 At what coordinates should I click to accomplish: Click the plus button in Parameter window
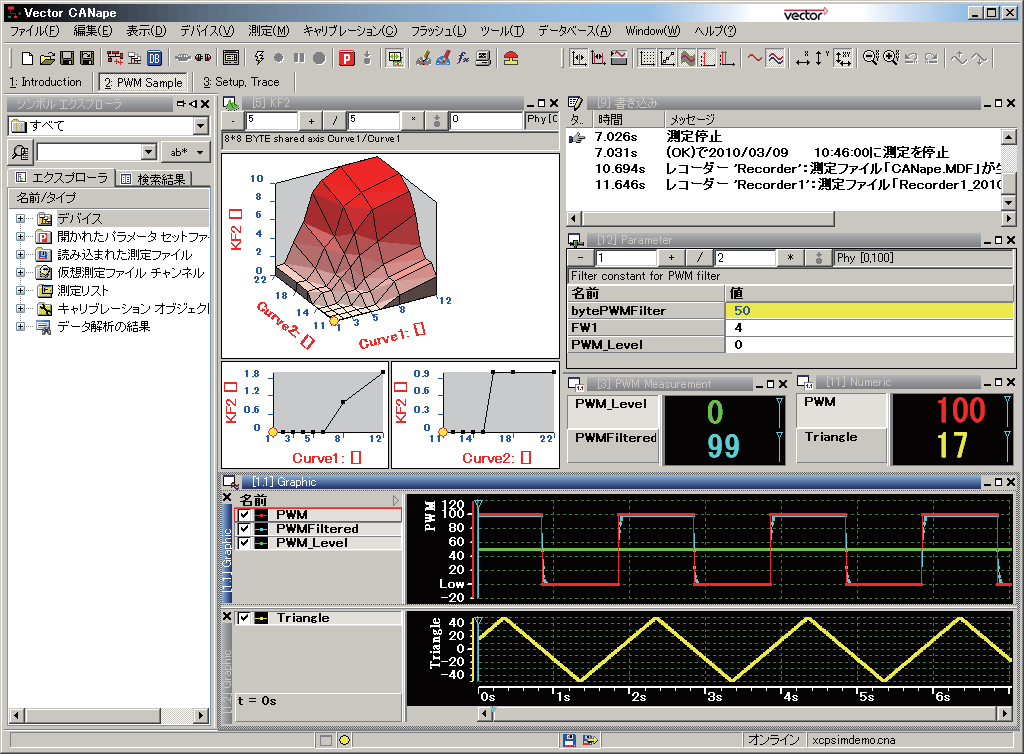[x=670, y=258]
